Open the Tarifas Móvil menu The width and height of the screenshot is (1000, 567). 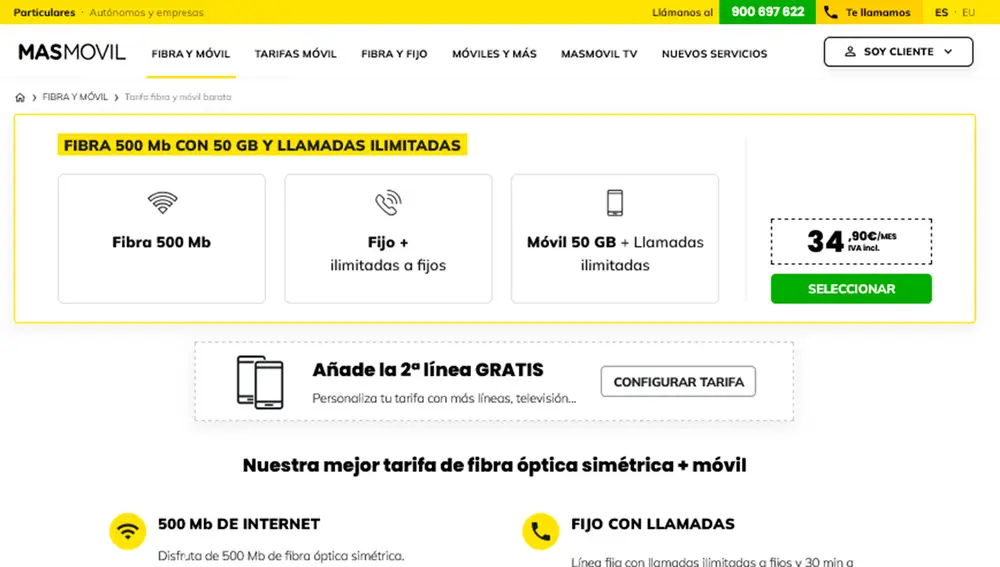295,54
